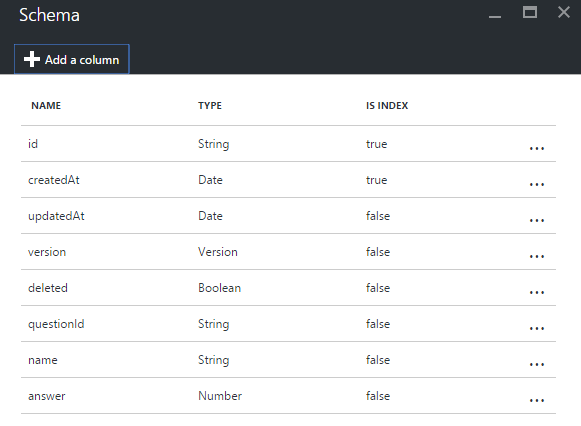Open the ellipsis menu for updatedAt row
581x426 pixels.
point(537,220)
